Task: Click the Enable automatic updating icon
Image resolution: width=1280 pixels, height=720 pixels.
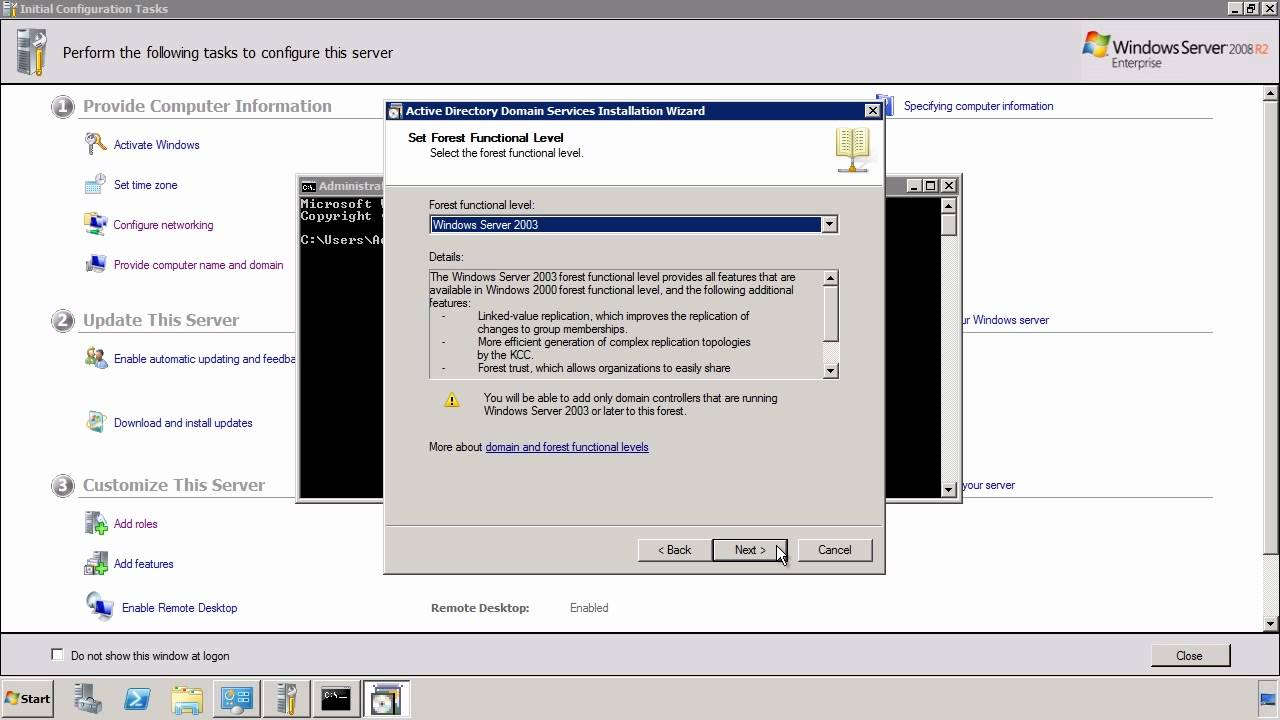Action: pos(96,358)
